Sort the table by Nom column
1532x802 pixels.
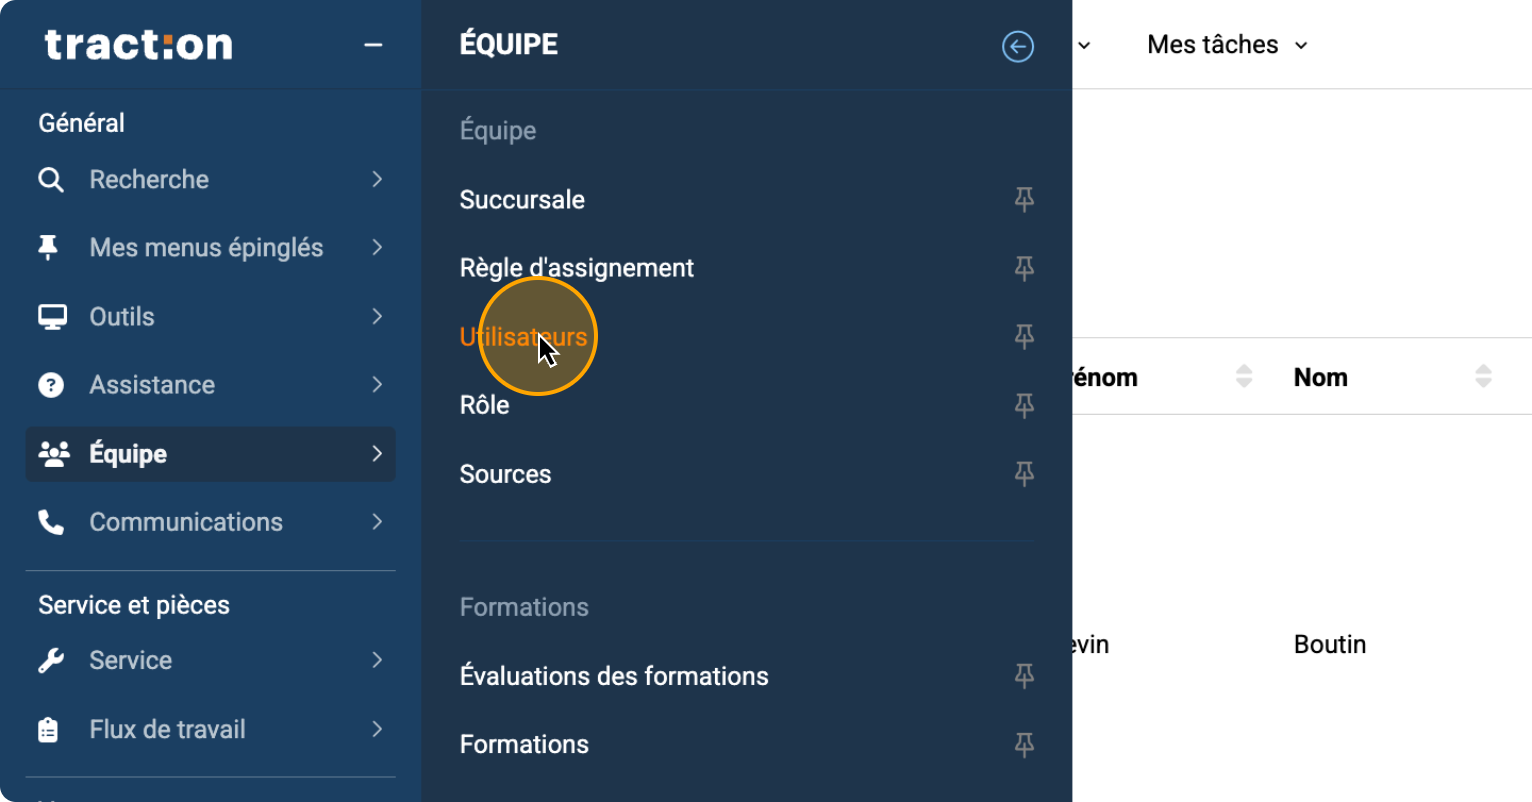pos(1483,377)
